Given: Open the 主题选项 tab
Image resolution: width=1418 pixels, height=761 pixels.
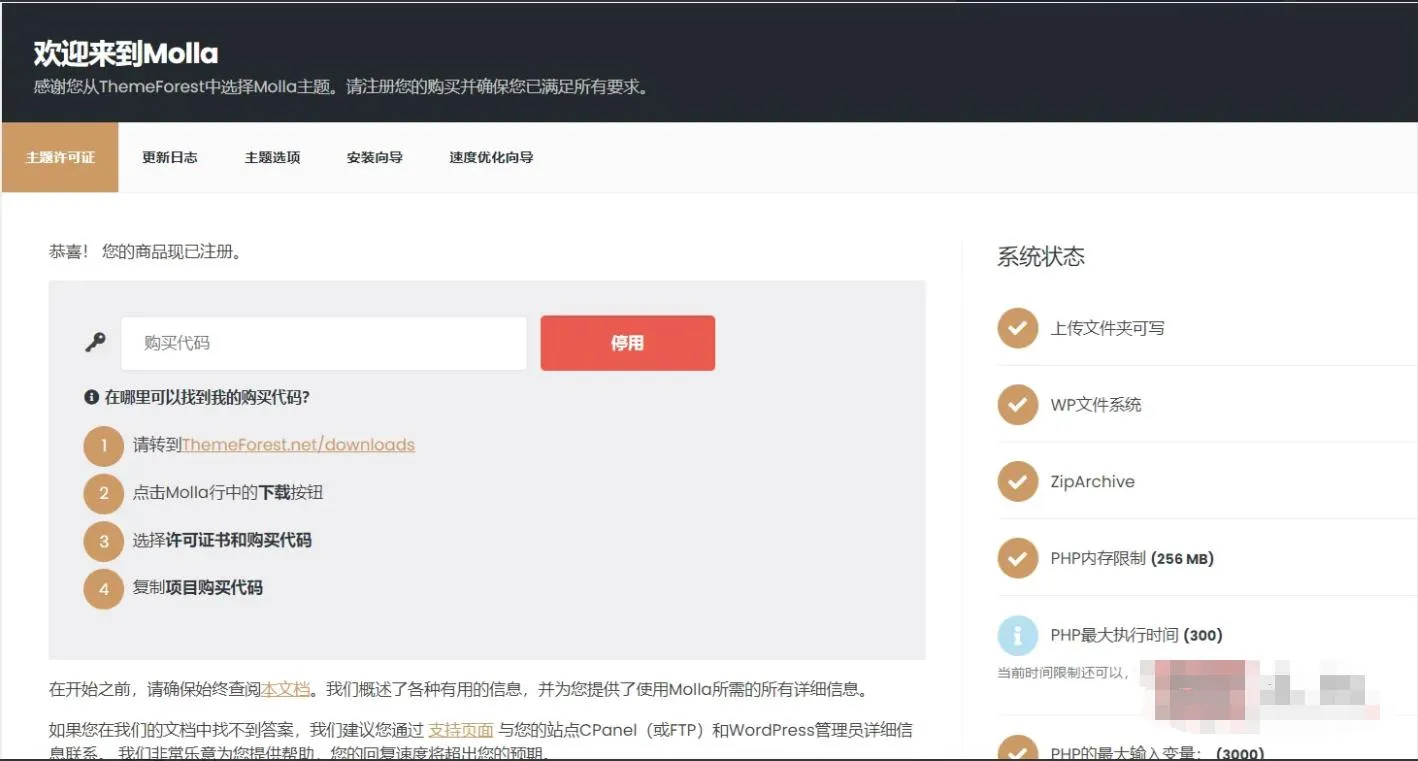Looking at the screenshot, I should pos(272,157).
